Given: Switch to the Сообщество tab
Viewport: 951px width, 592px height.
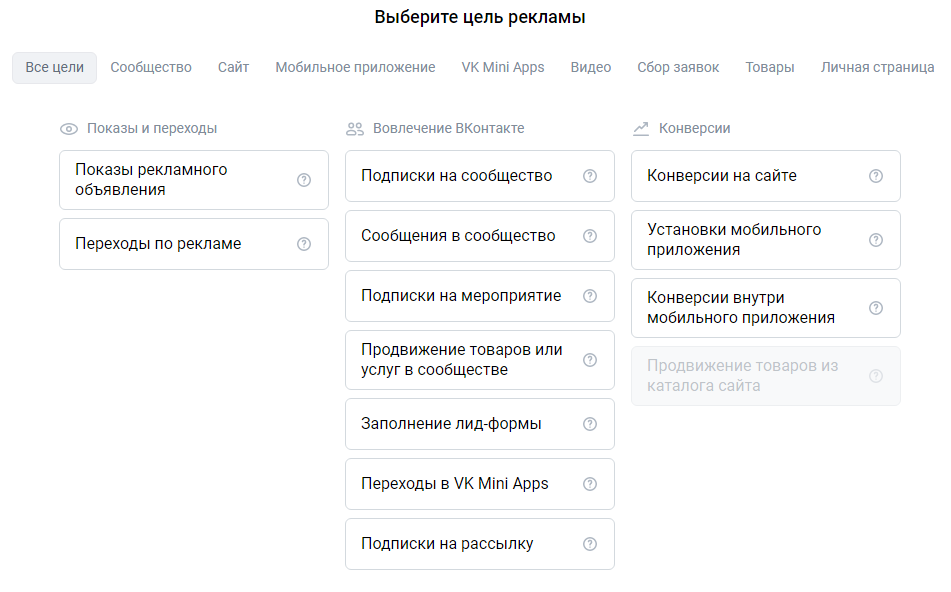Looking at the screenshot, I should click(x=151, y=68).
